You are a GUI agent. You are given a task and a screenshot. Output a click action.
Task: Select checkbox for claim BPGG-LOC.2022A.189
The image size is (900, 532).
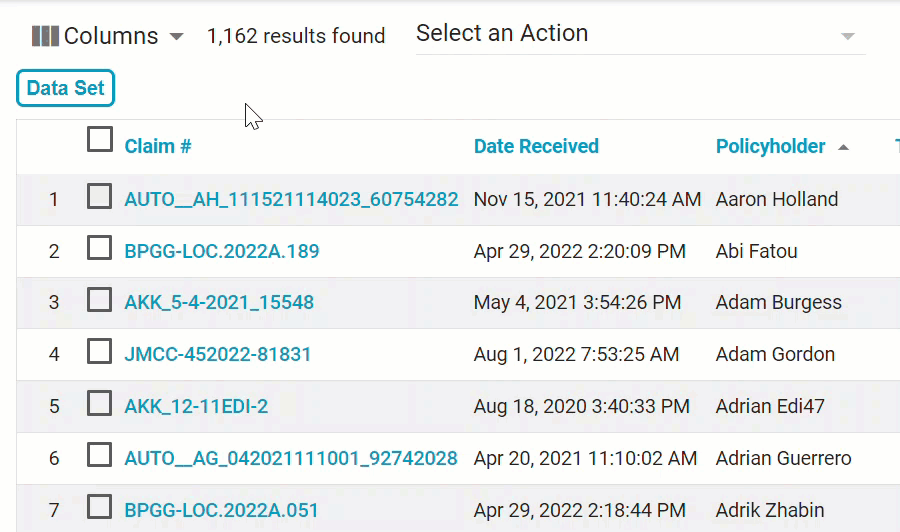[x=100, y=250]
